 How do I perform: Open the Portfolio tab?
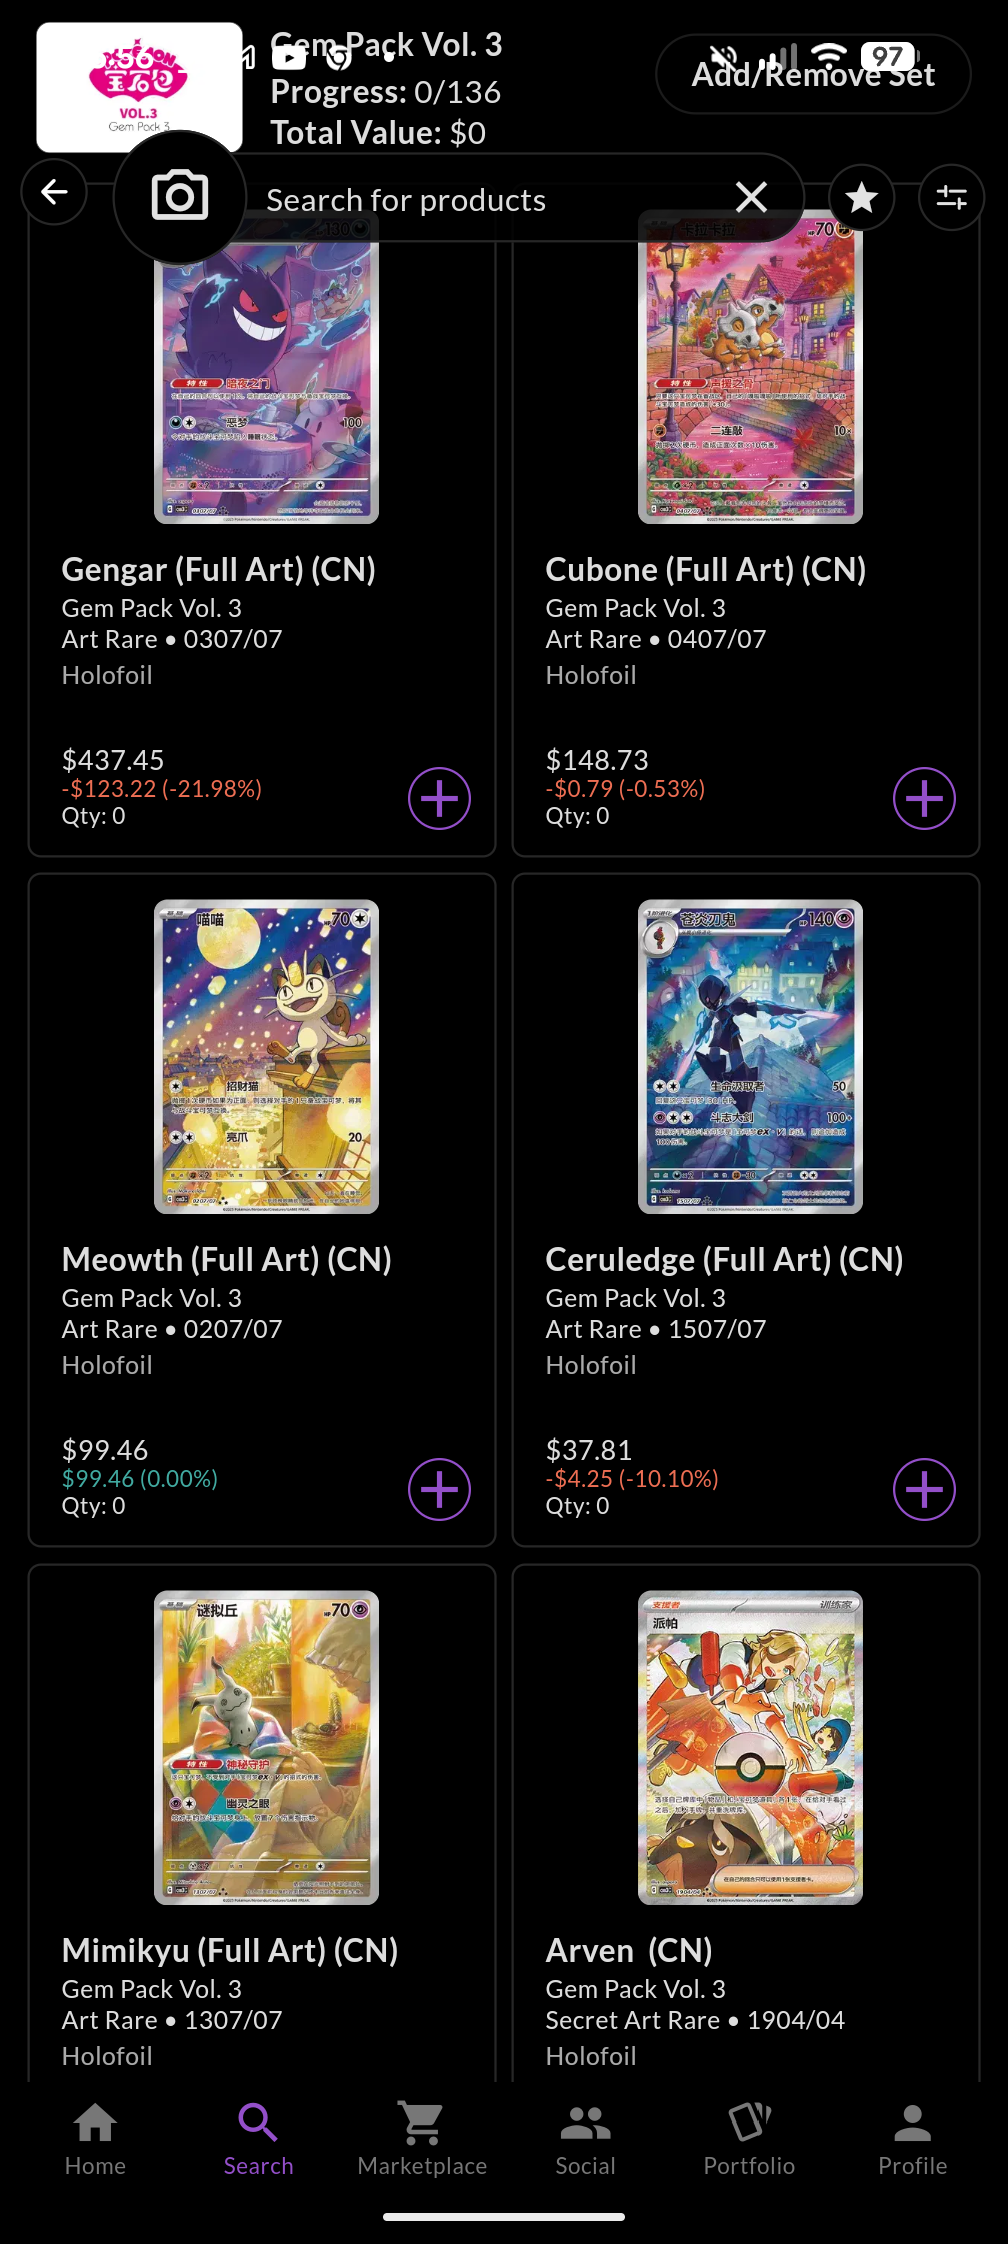[749, 2139]
